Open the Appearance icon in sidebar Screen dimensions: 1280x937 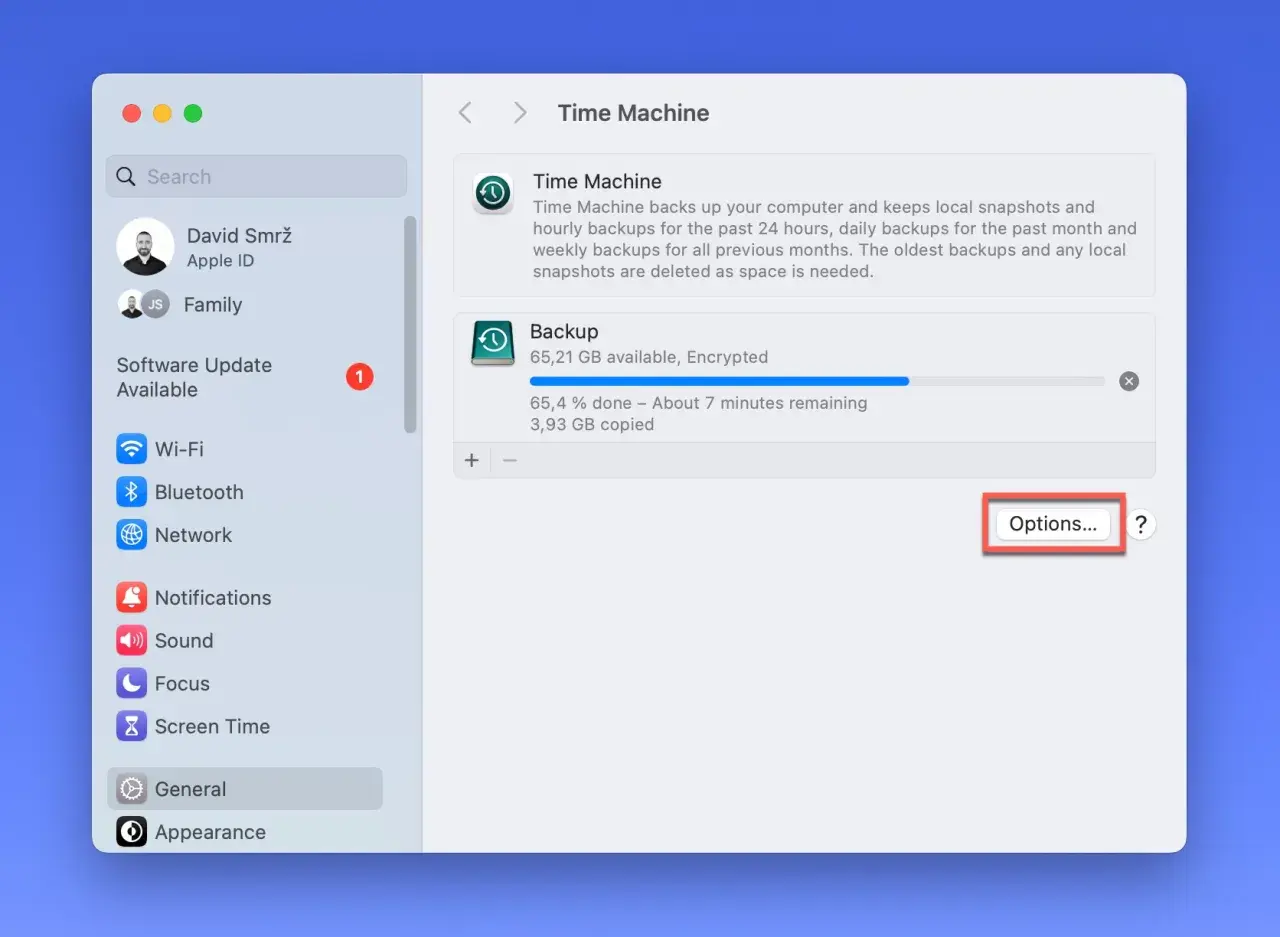click(x=131, y=832)
